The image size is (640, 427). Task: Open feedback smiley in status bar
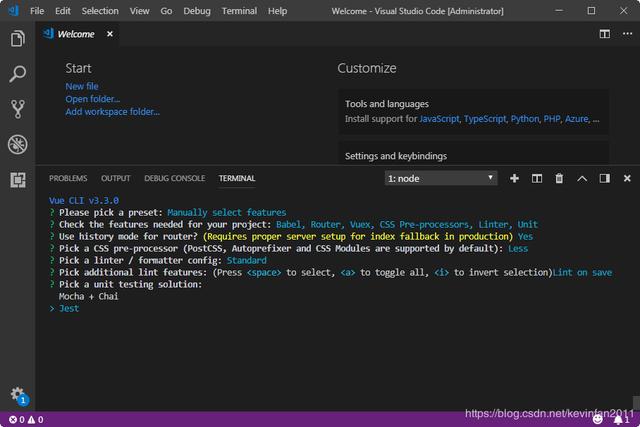point(598,419)
